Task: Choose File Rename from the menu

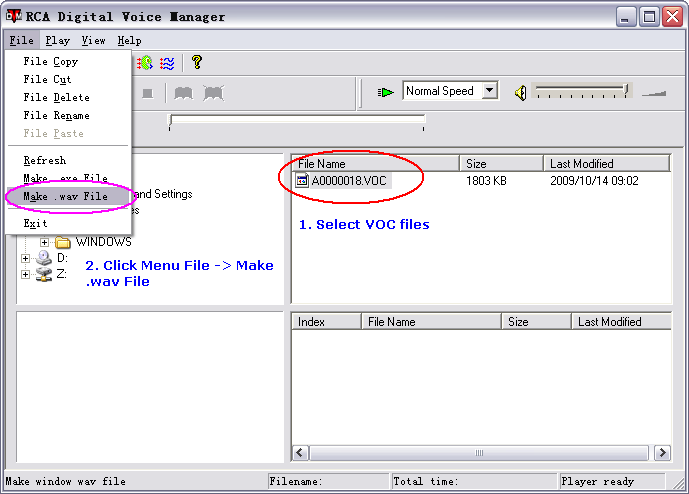Action: pyautogui.click(x=69, y=116)
